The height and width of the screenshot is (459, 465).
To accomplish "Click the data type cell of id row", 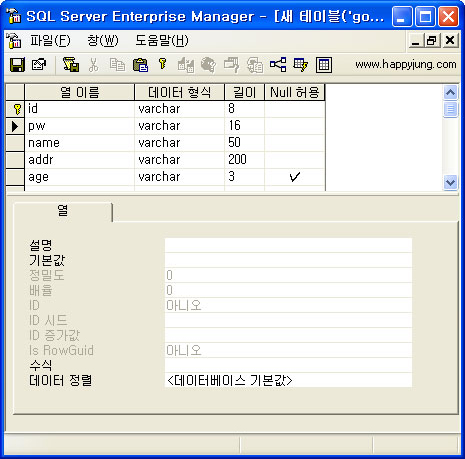I will tap(179, 109).
